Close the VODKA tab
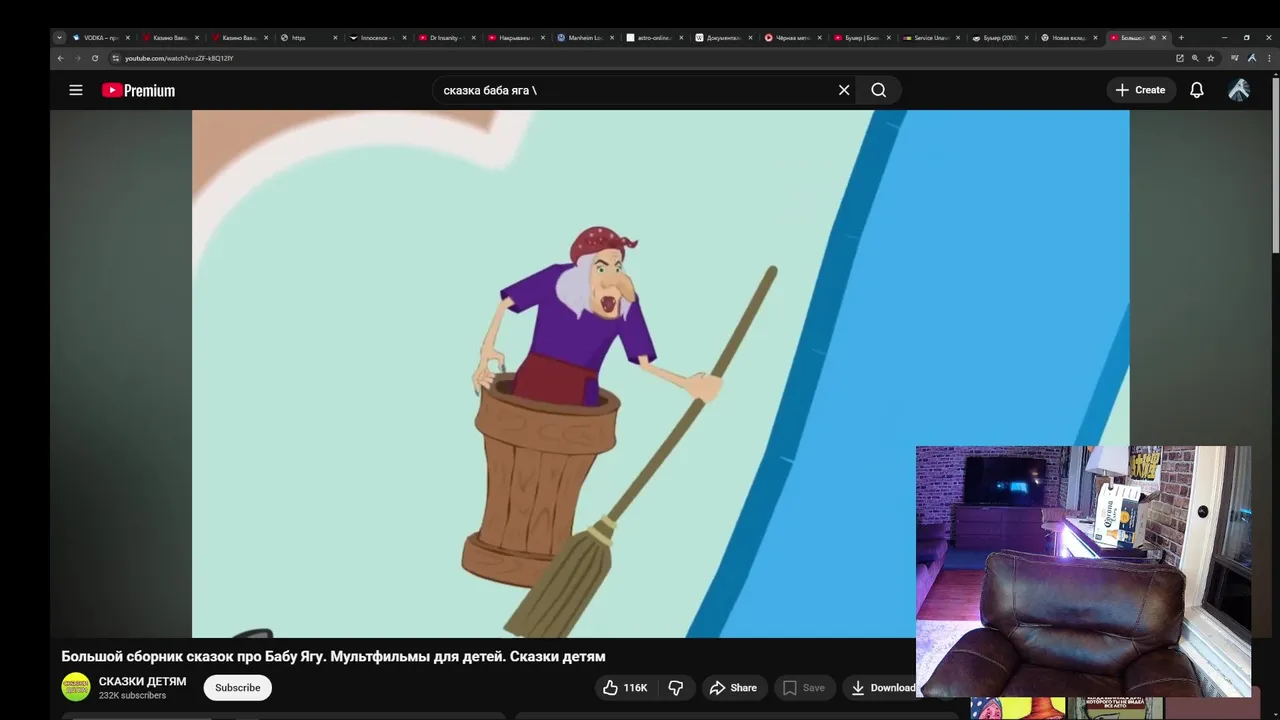 (x=127, y=38)
